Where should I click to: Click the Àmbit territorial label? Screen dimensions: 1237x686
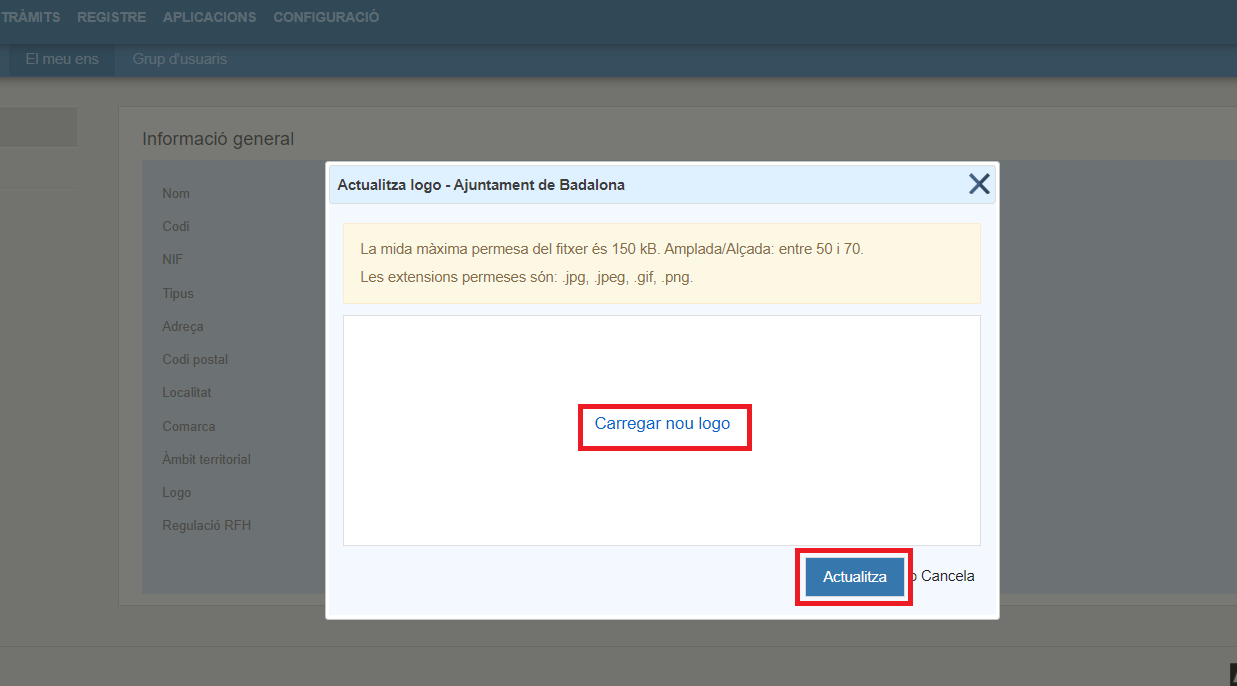206,460
